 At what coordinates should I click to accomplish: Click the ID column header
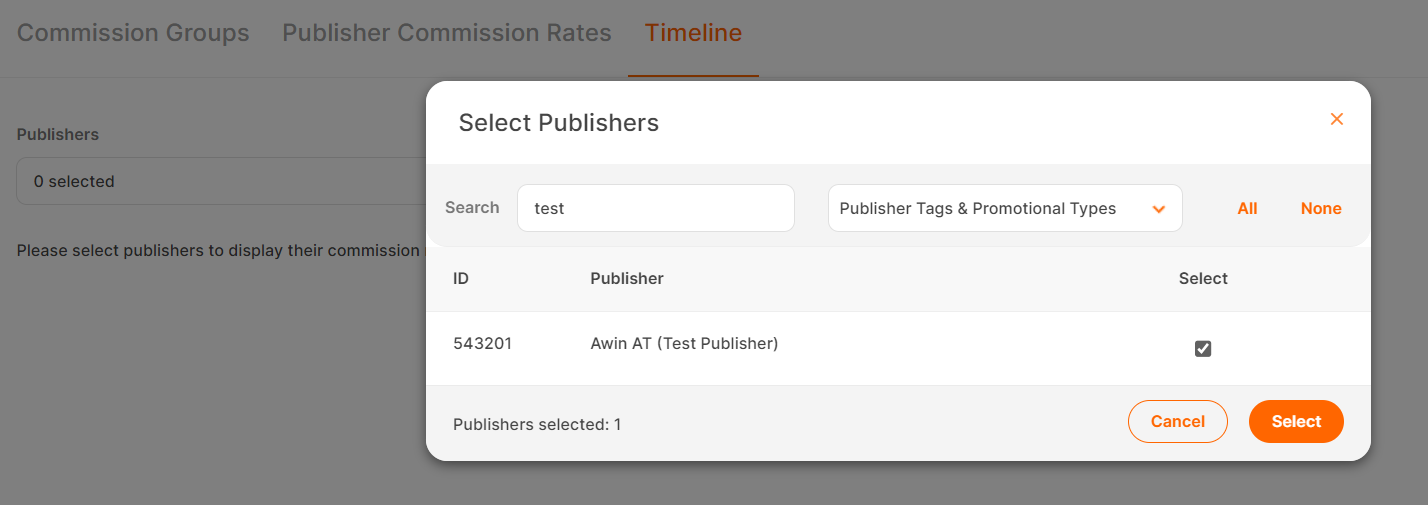click(461, 279)
